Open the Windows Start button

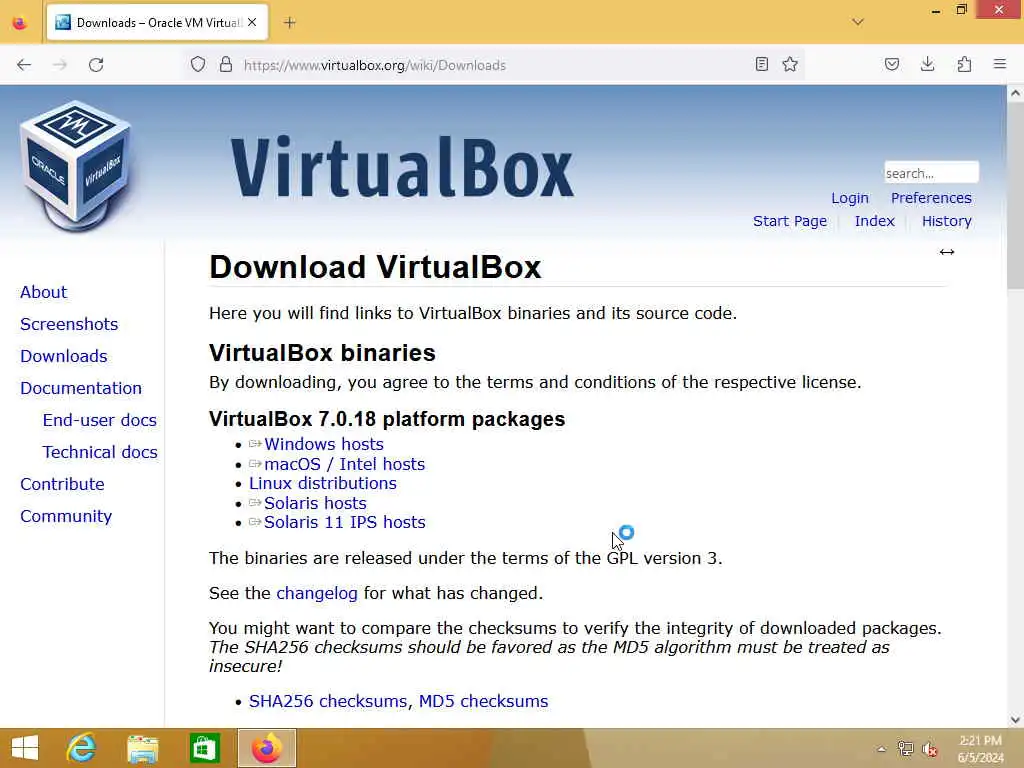pyautogui.click(x=25, y=748)
